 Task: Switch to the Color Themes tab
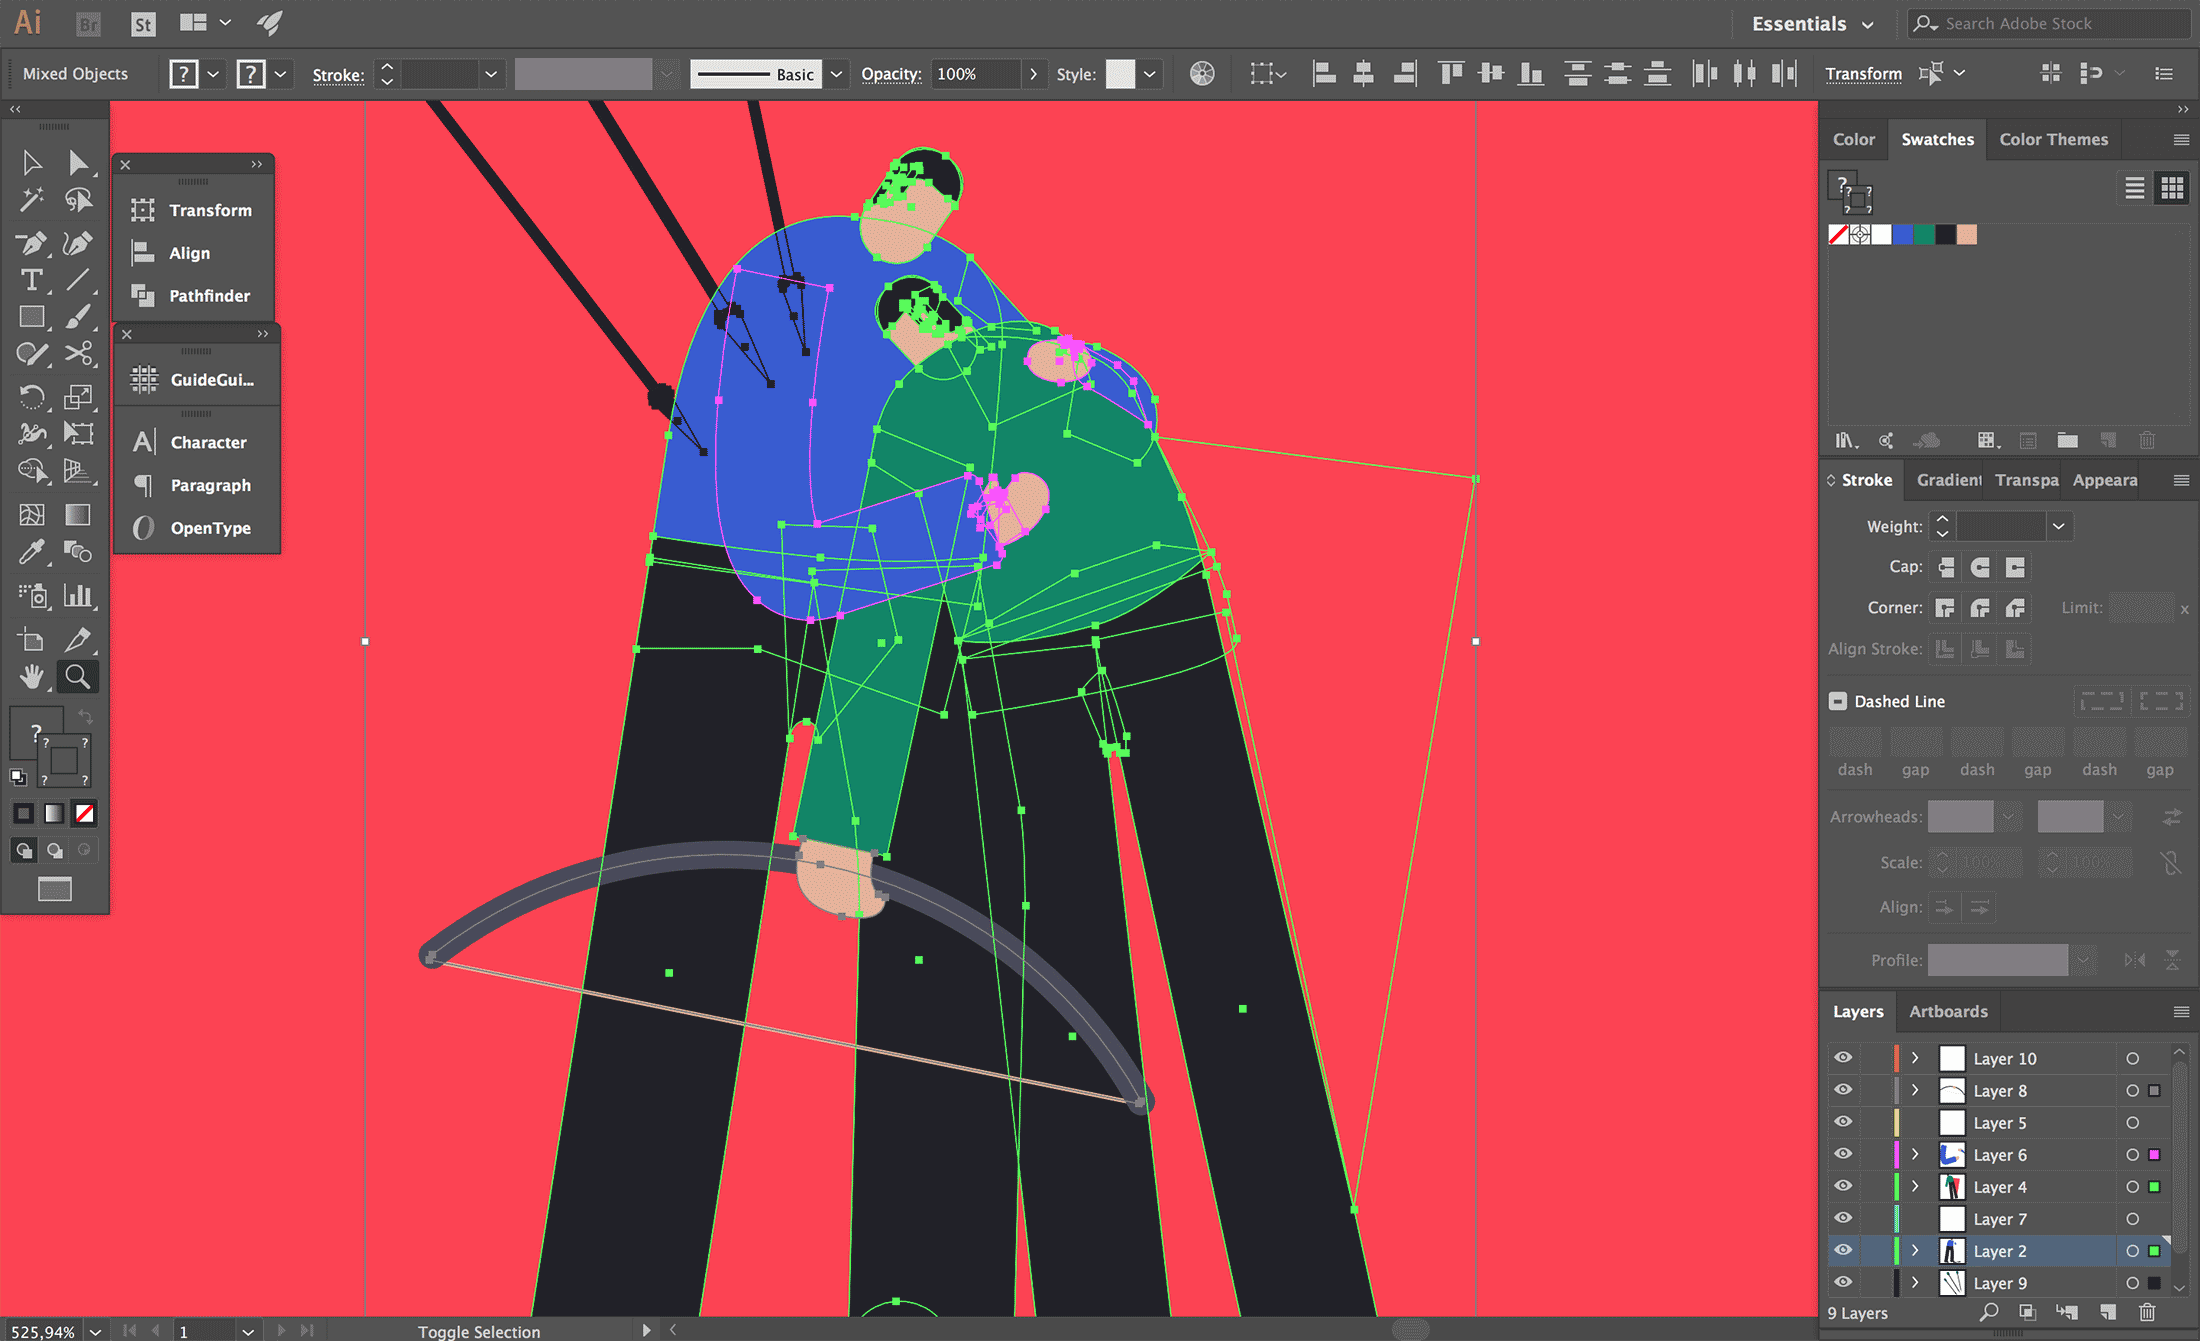(x=2049, y=140)
